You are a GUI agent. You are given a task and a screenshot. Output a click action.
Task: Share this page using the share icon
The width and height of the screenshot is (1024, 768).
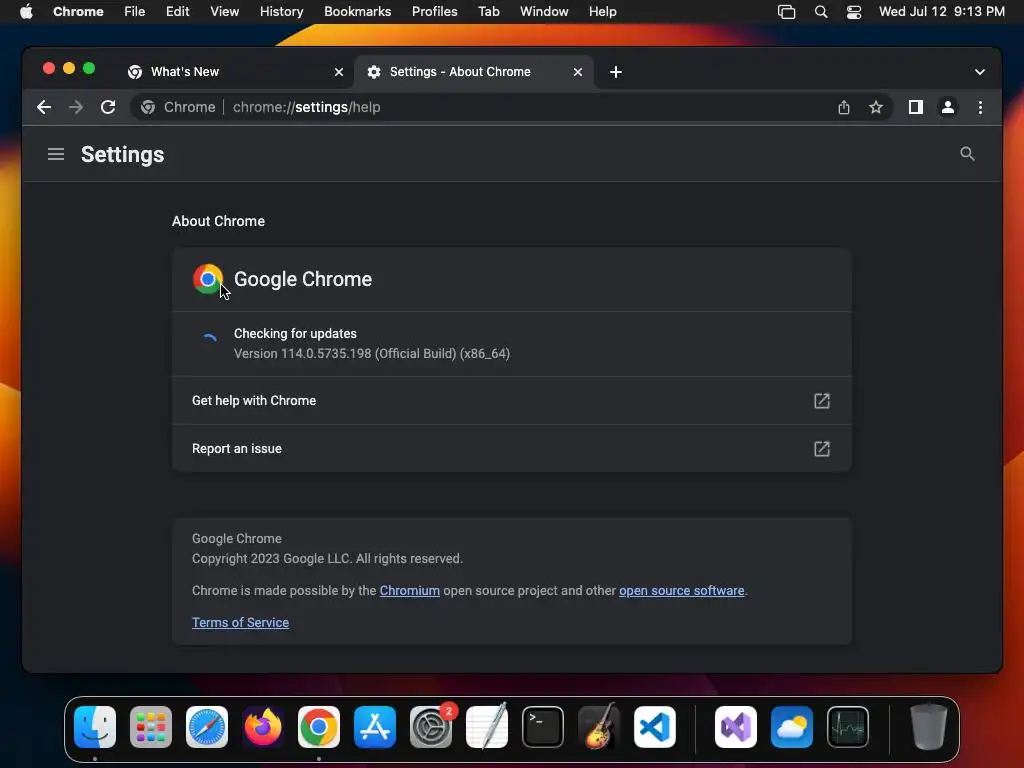click(x=844, y=107)
